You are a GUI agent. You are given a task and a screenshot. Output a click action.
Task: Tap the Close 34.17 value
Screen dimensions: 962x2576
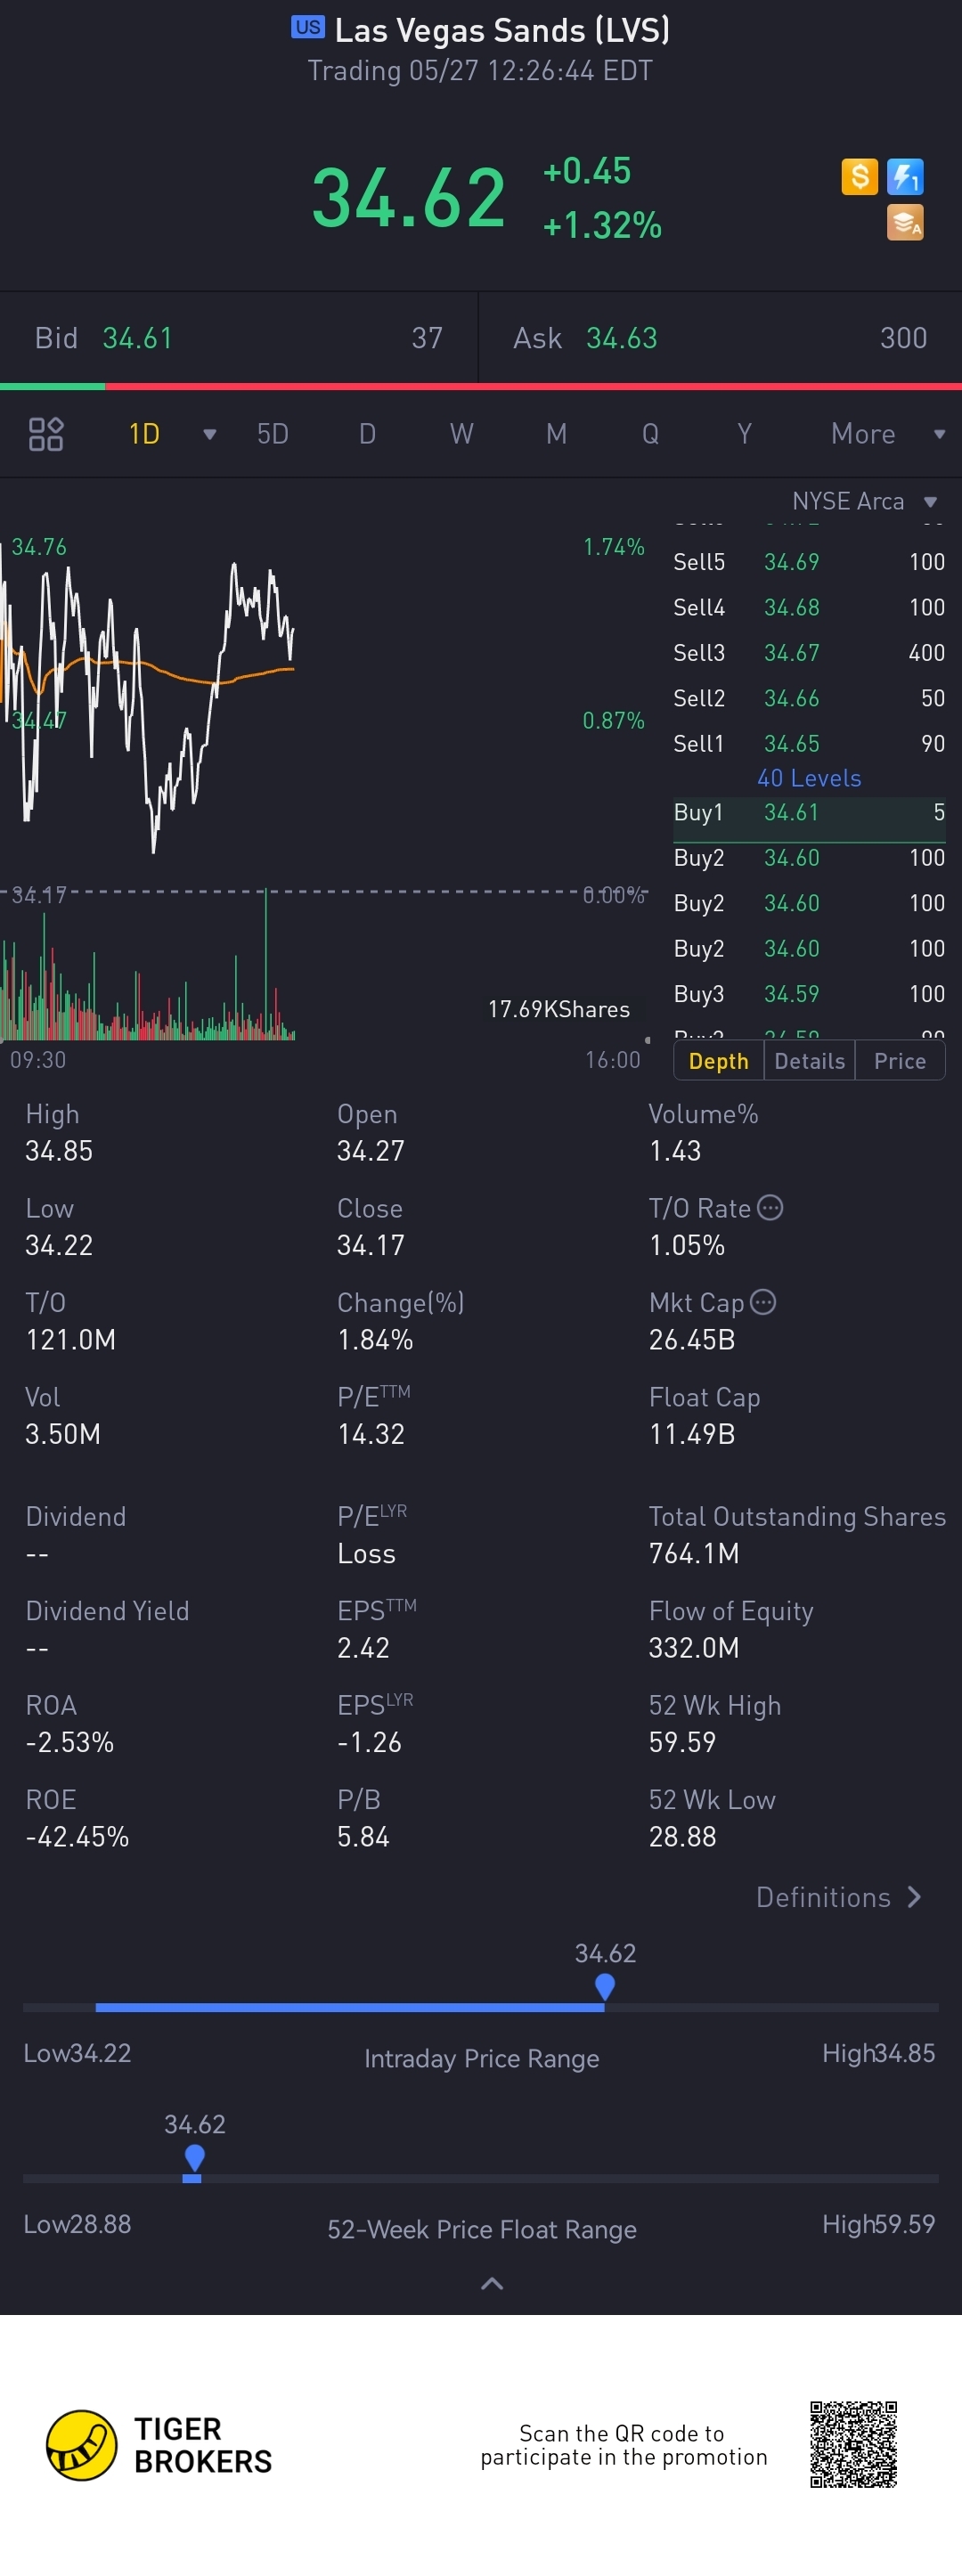371,1245
